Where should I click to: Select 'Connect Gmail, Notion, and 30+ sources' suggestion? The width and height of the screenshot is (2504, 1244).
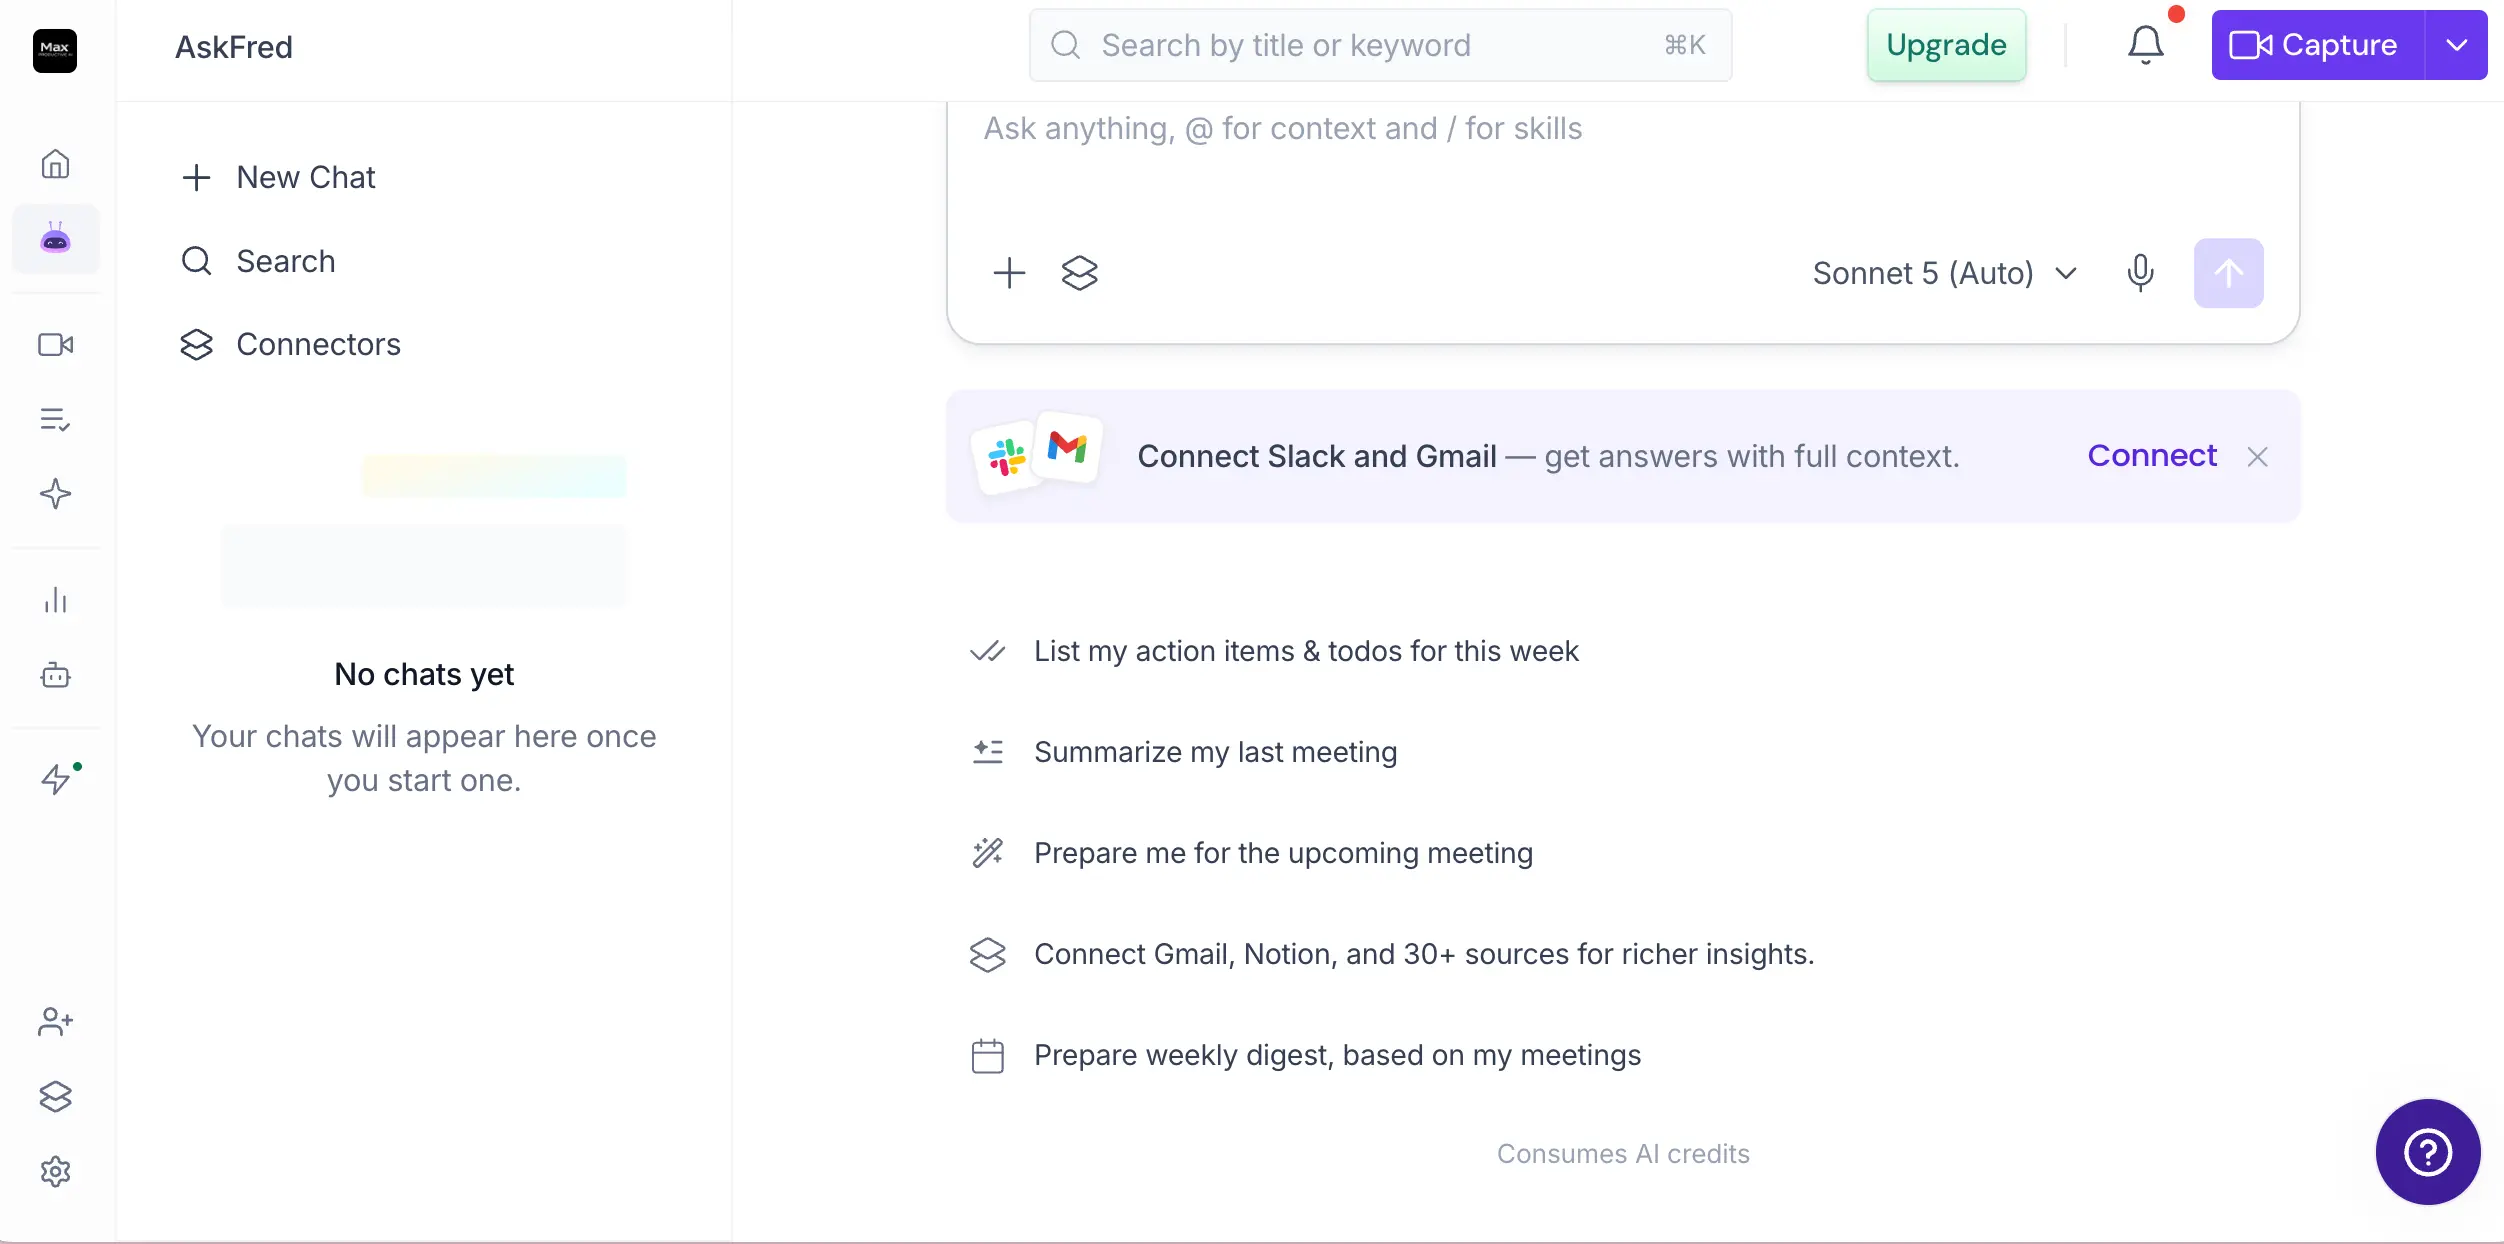[x=1392, y=955]
